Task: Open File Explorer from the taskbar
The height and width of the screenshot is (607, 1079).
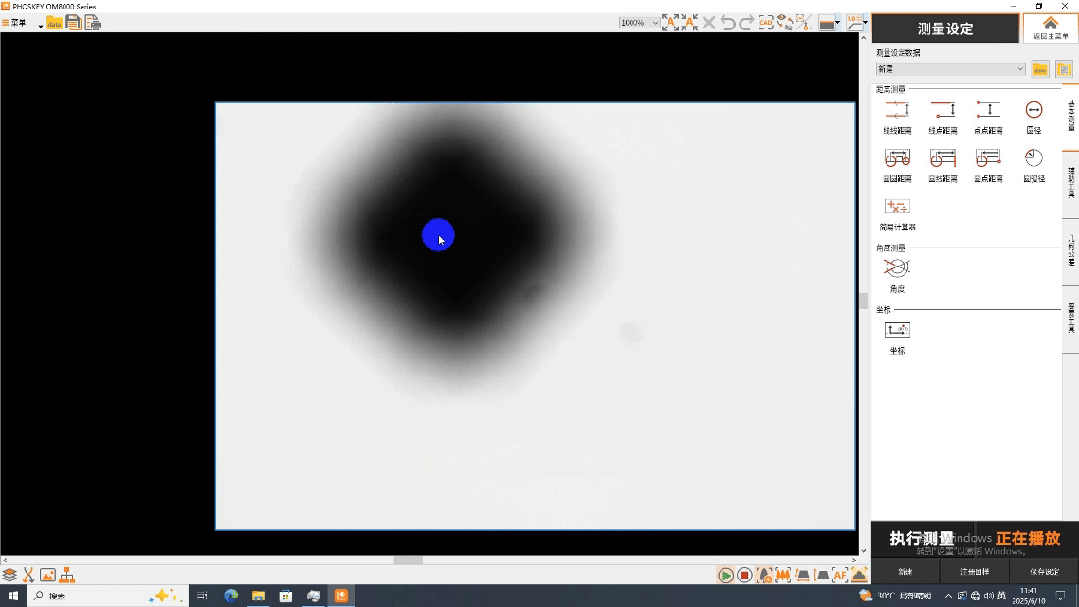Action: click(258, 595)
